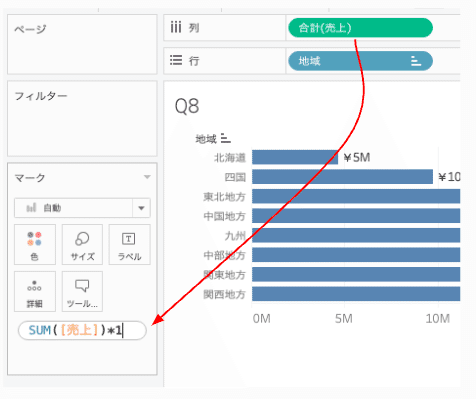Open the サイズ (Size) mark card
476x399 pixels.
pos(82,244)
